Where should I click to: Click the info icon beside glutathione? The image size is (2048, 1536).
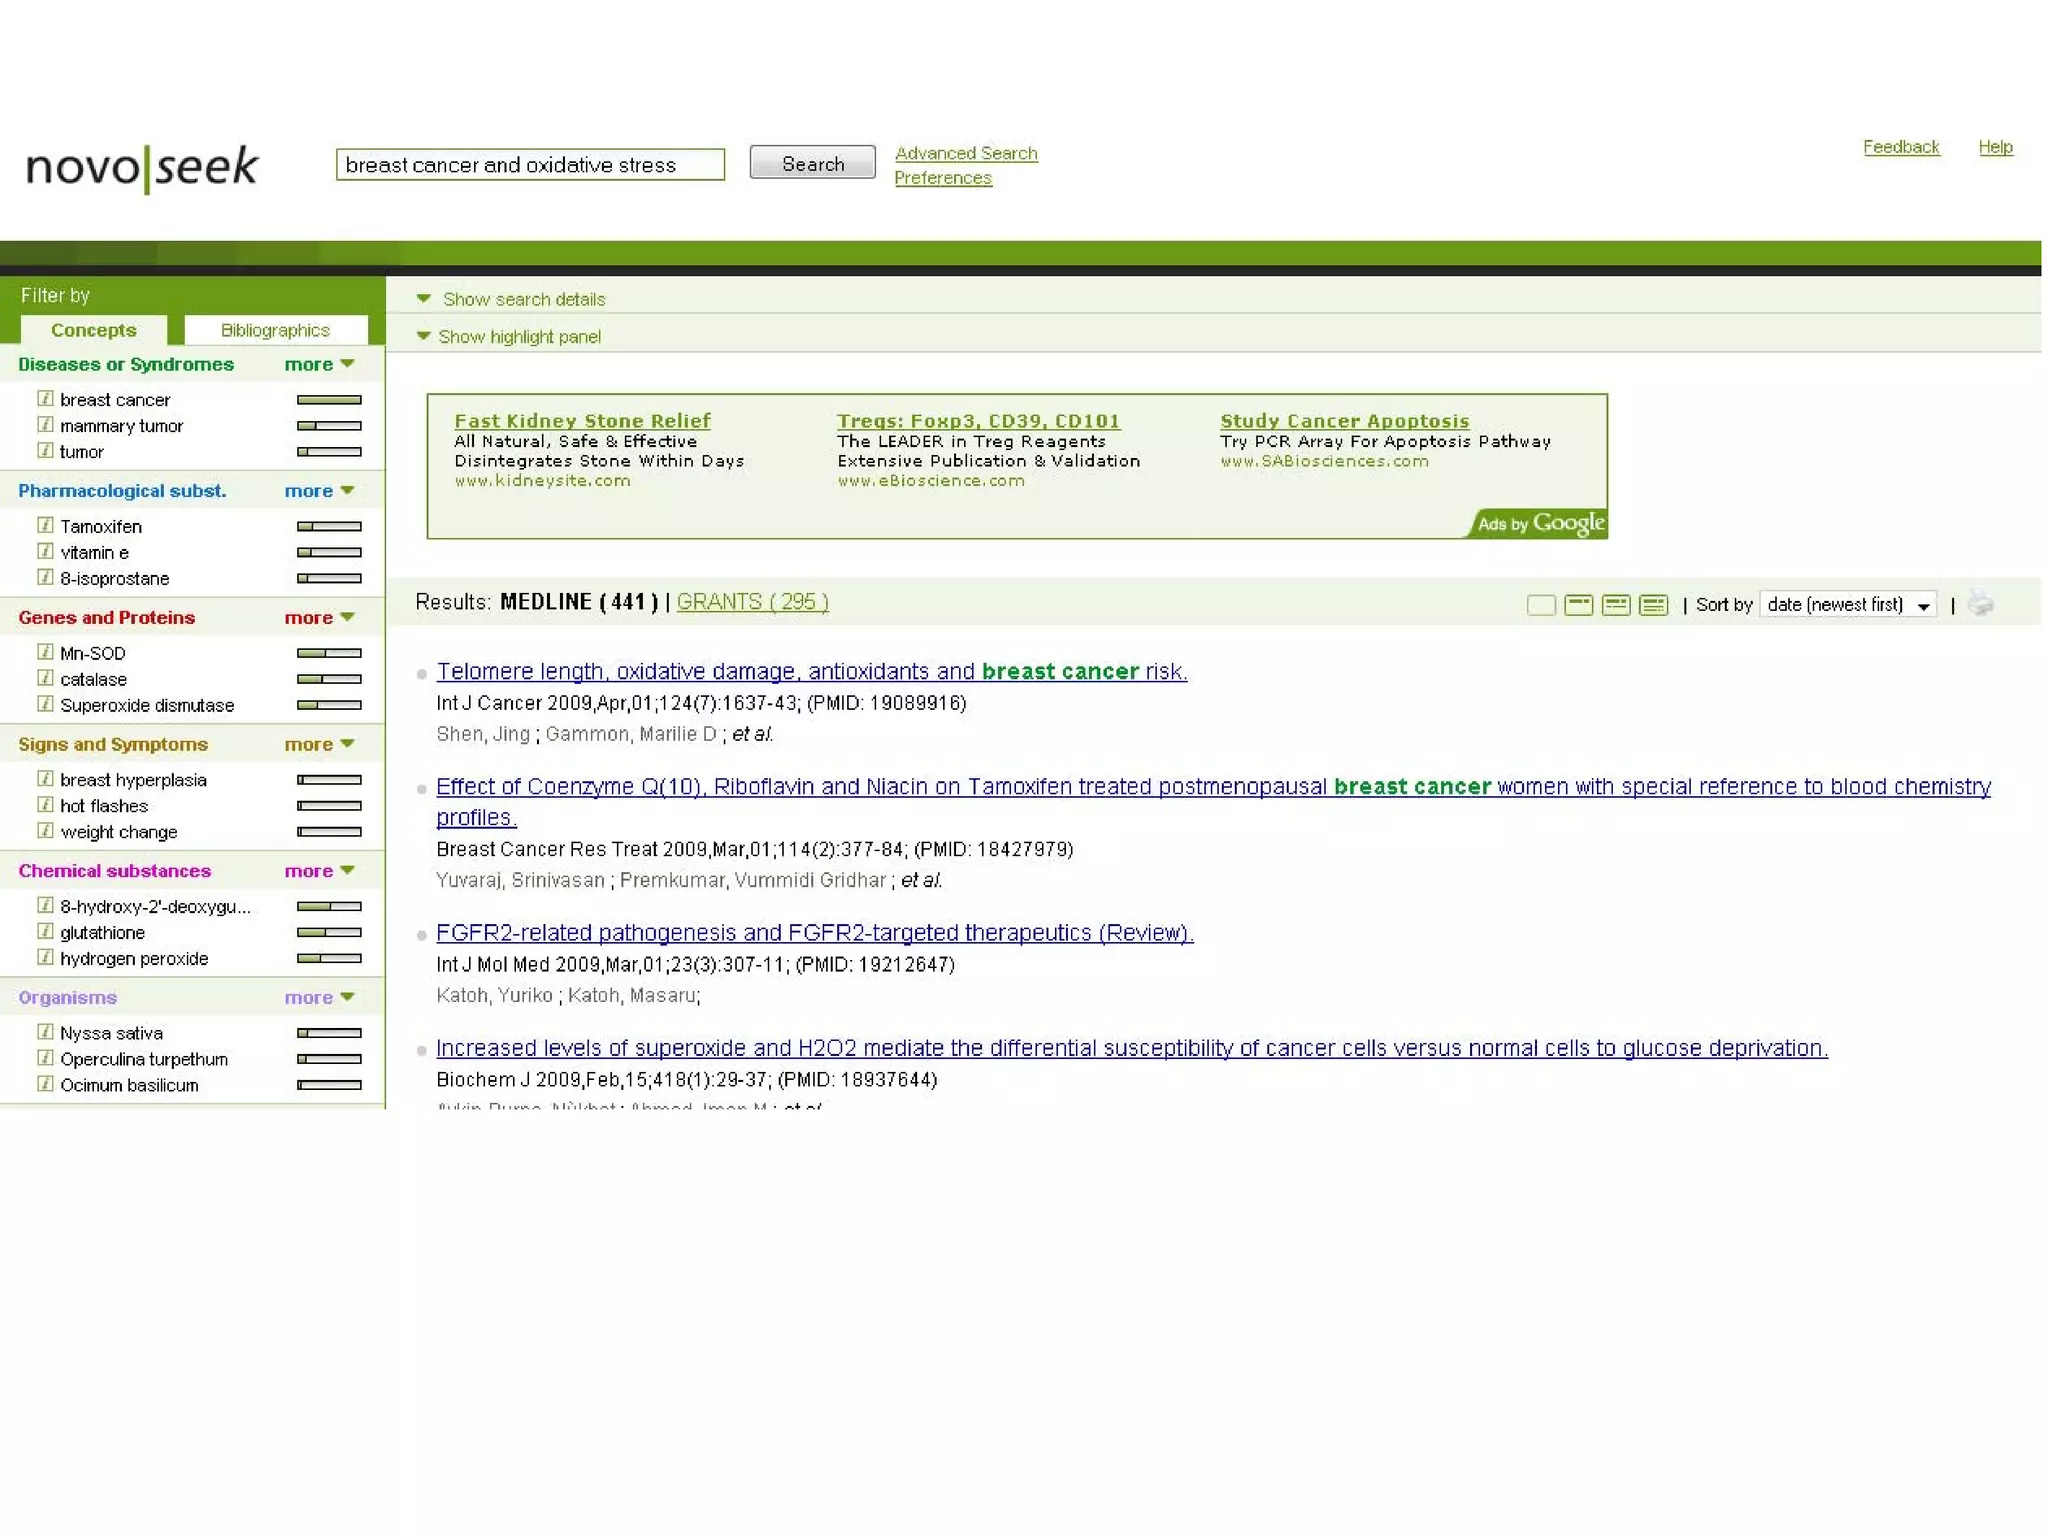tap(45, 931)
